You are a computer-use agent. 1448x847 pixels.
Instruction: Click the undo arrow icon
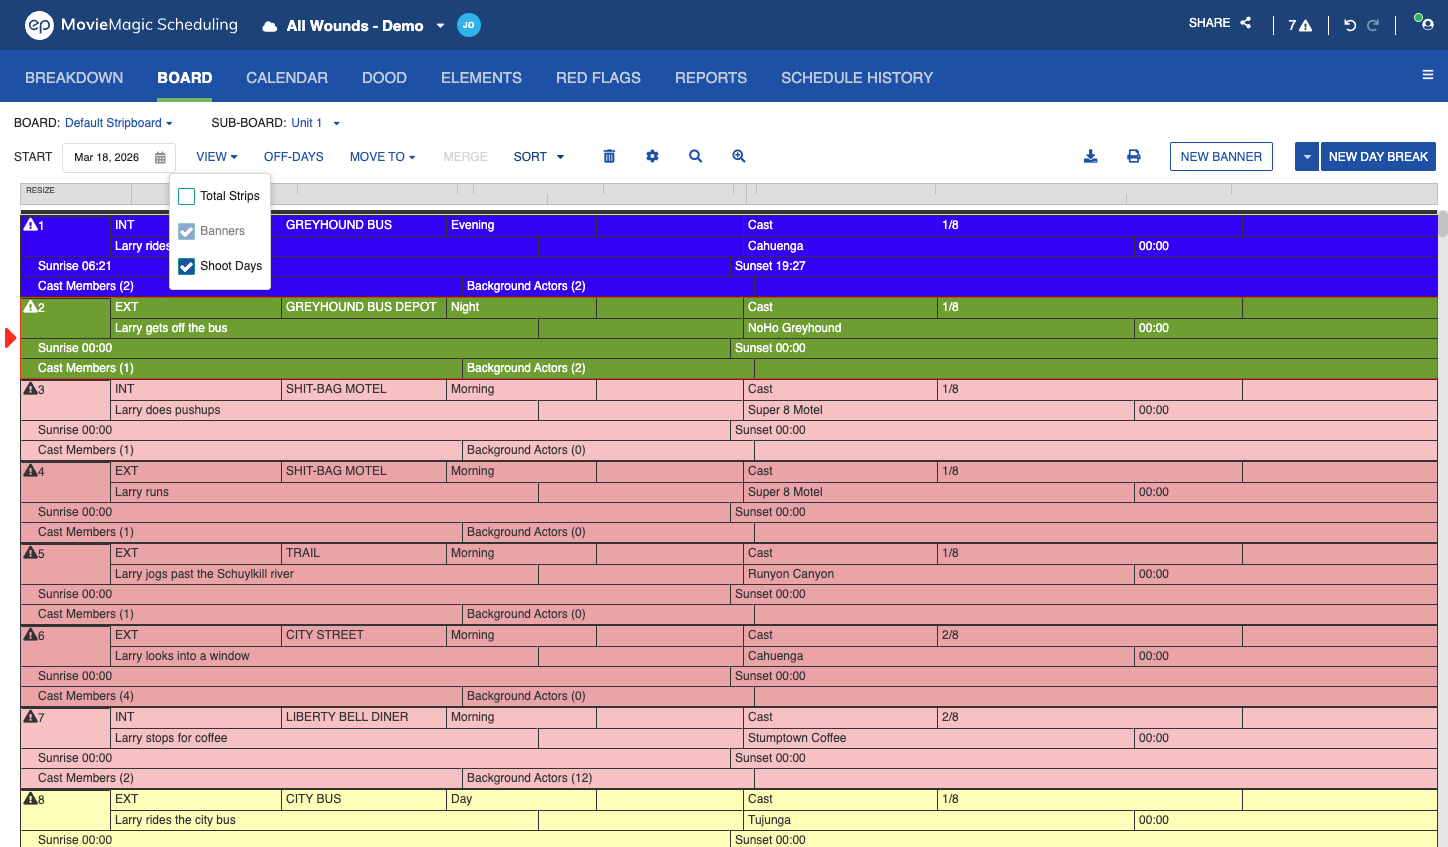click(1350, 25)
